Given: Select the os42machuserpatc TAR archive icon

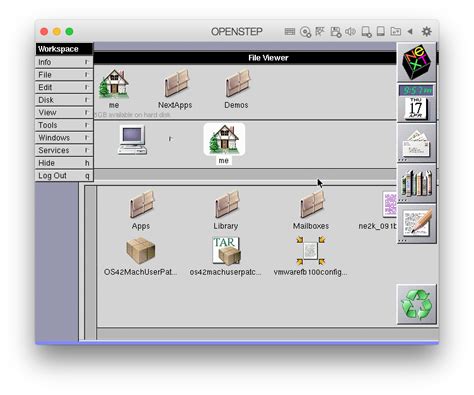Looking at the screenshot, I should (x=226, y=251).
